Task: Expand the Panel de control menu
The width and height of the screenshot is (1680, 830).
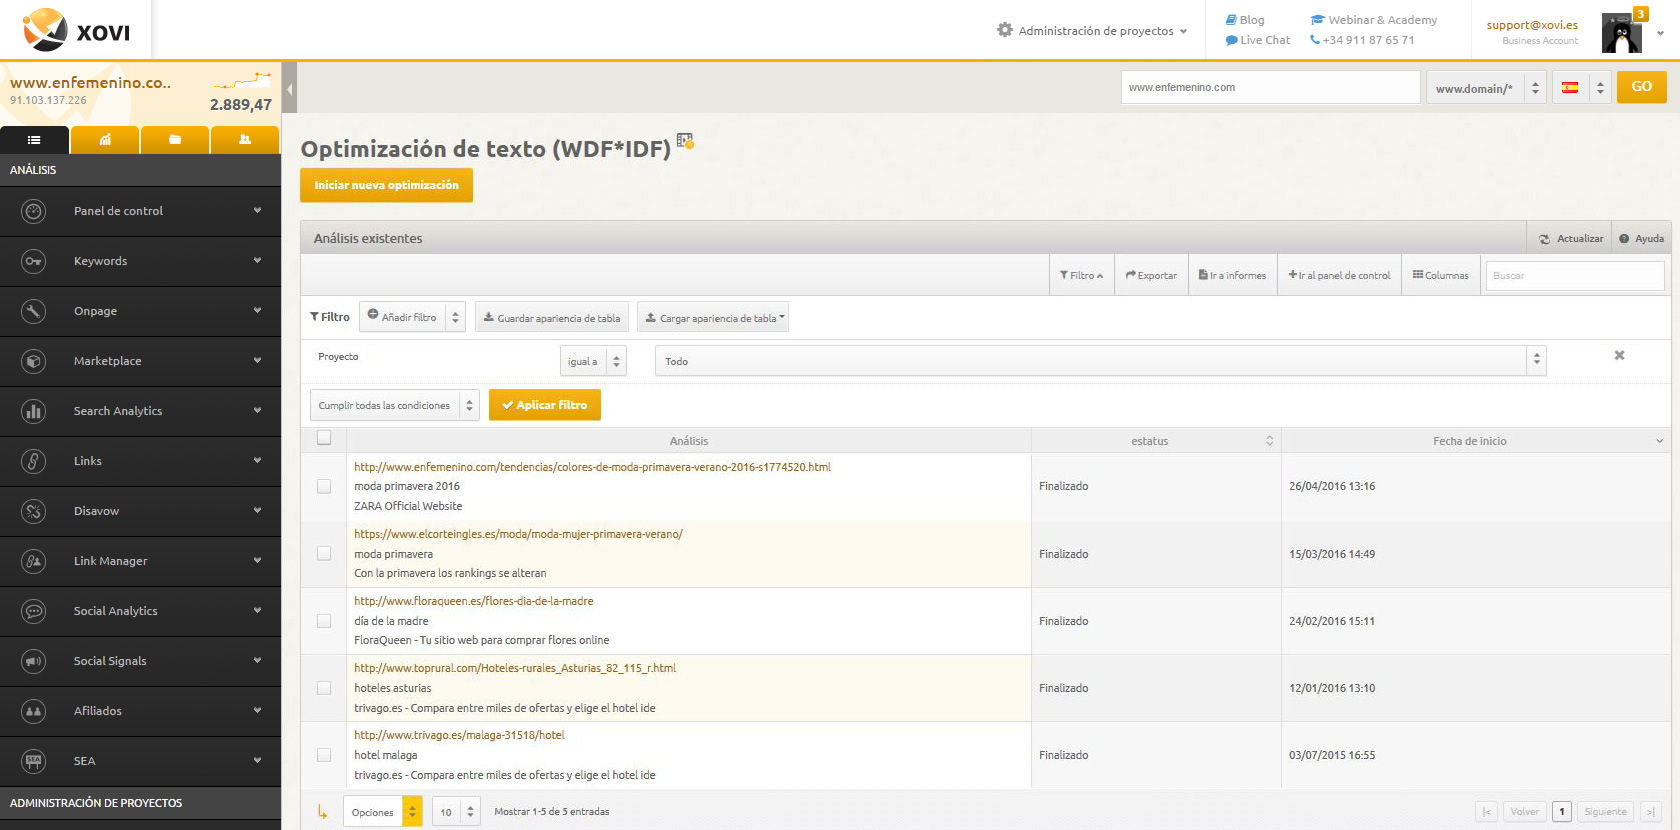Action: 257,210
